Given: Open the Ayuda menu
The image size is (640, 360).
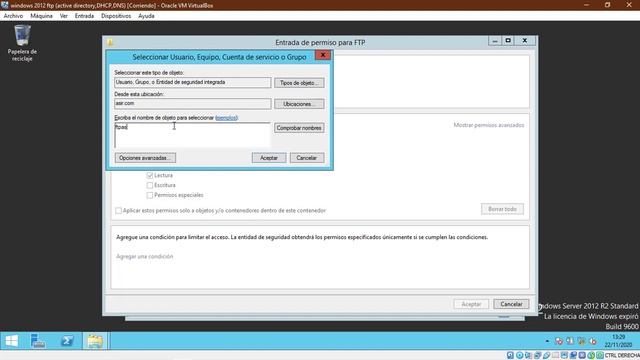Looking at the screenshot, I should [x=146, y=16].
